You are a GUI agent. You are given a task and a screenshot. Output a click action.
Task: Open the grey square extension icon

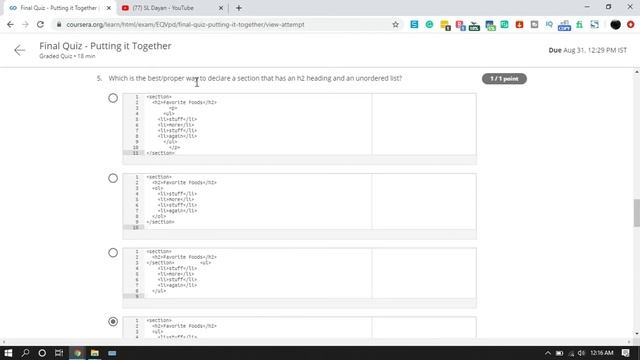coord(534,24)
